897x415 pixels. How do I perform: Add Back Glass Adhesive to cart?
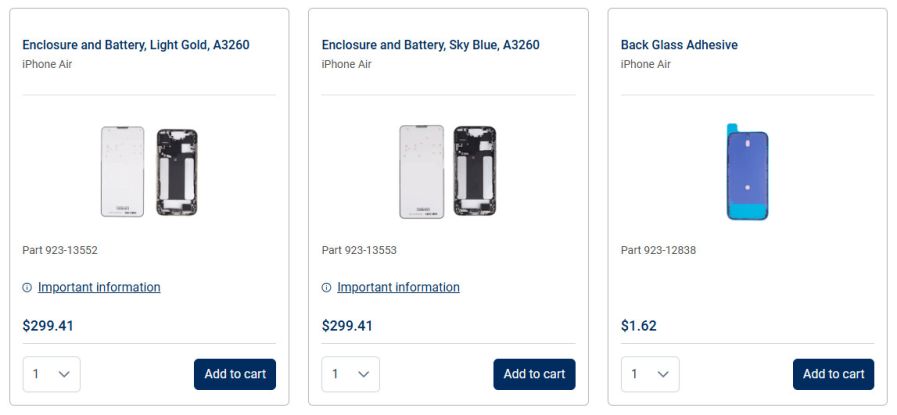(833, 374)
